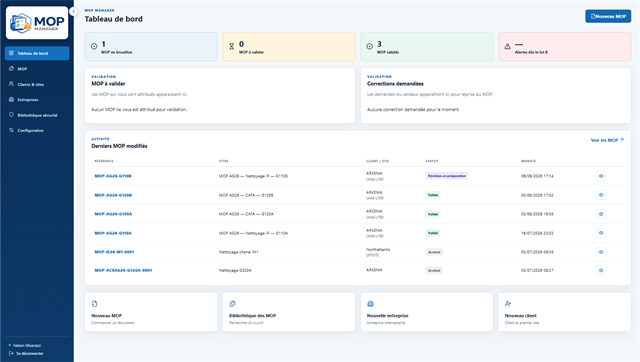640x362 pixels.
Task: View MOP-ACSAG26-G520A-0001 via its eye icon
Action: [x=601, y=270]
